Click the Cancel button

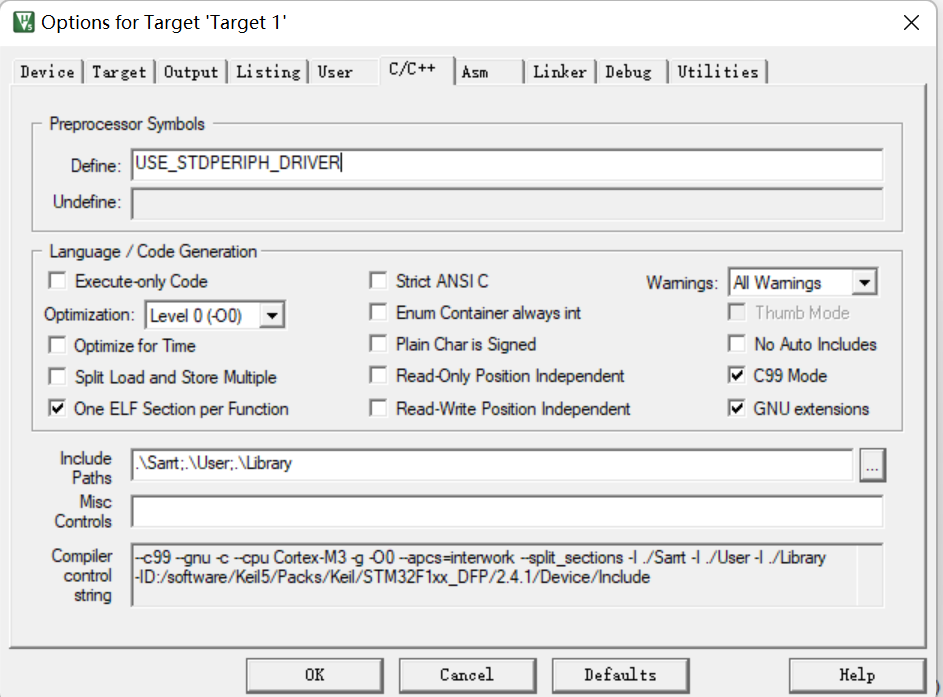467,675
